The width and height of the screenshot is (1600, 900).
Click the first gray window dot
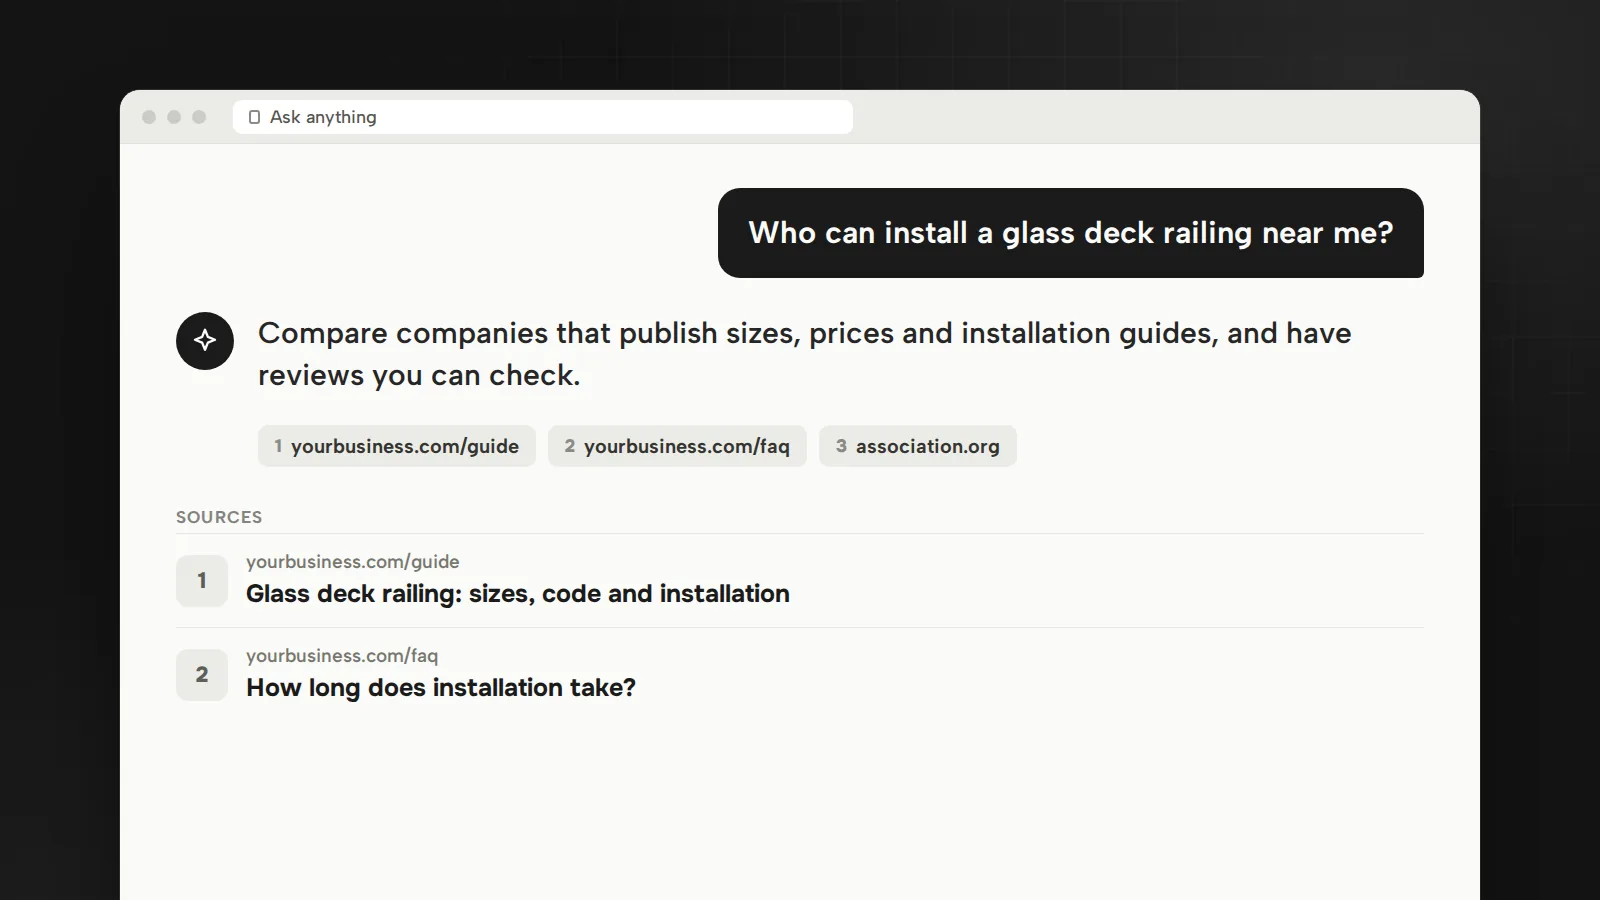[x=149, y=117]
